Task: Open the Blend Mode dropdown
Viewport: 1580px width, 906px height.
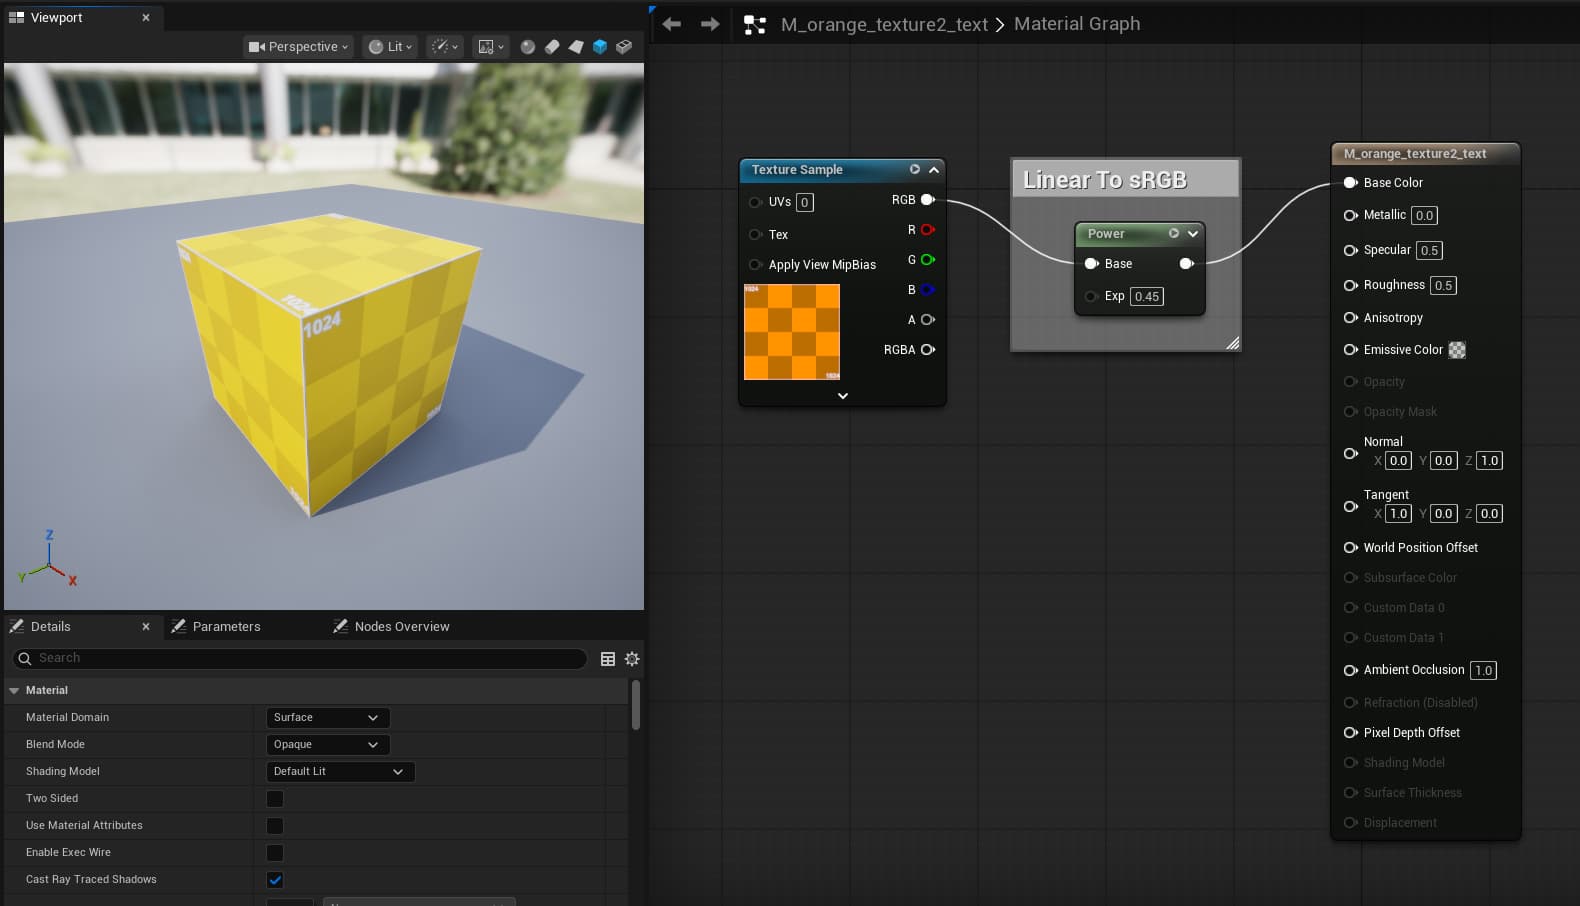Action: (327, 745)
